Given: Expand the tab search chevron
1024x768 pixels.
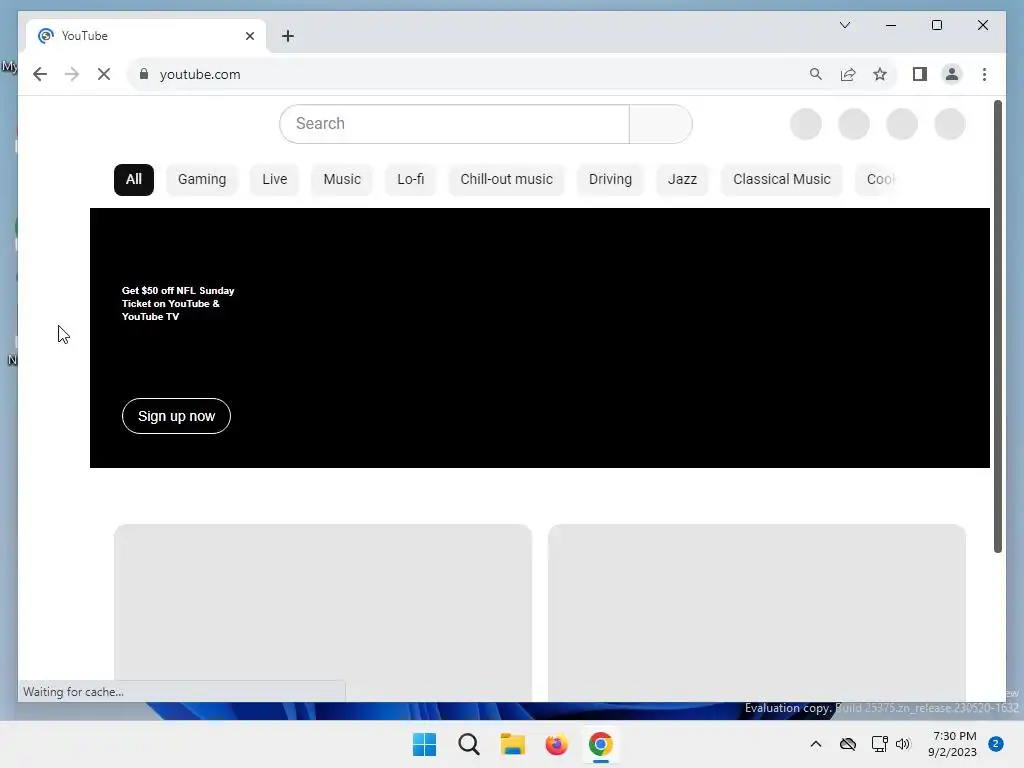Looking at the screenshot, I should pyautogui.click(x=844, y=25).
